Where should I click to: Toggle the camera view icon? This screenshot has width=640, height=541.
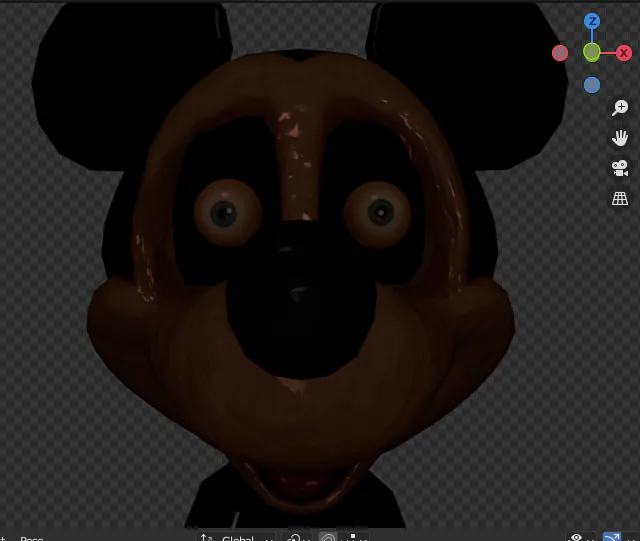click(x=620, y=168)
